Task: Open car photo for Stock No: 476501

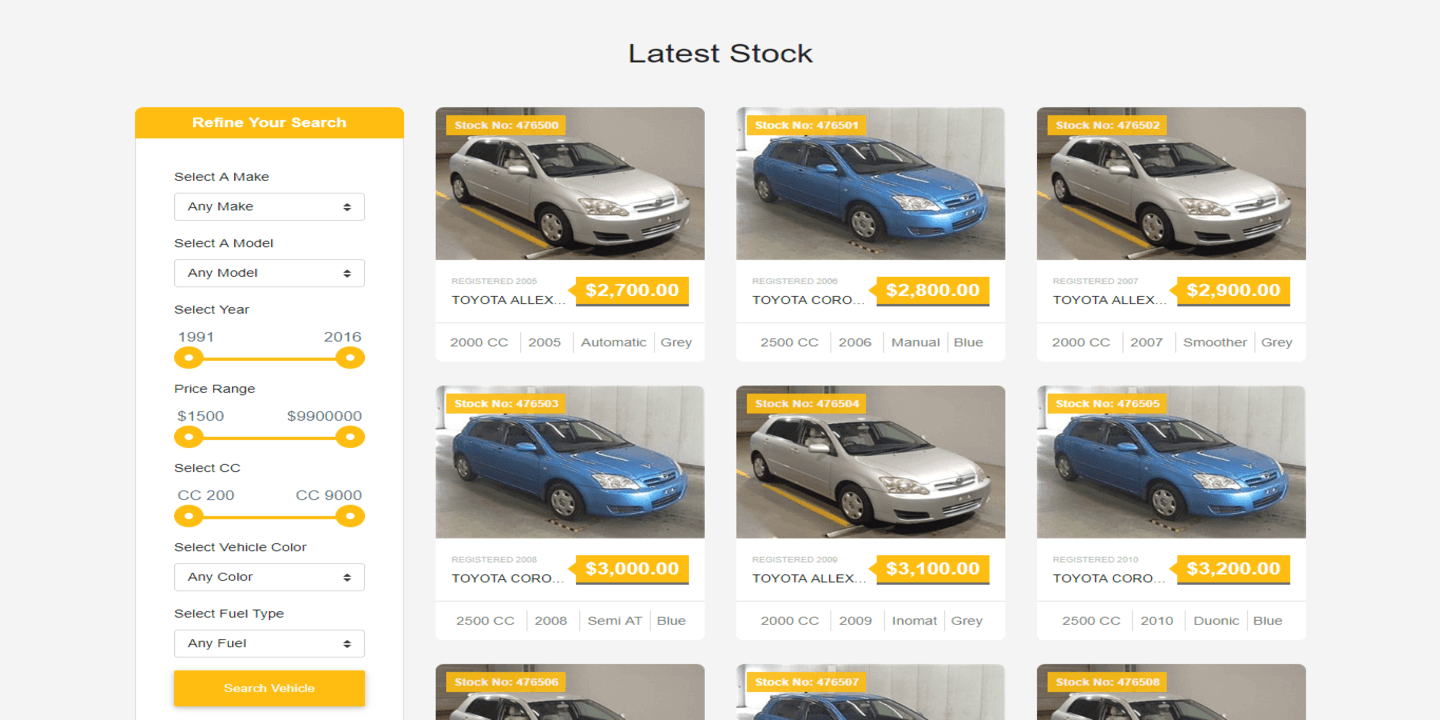Action: tap(871, 184)
